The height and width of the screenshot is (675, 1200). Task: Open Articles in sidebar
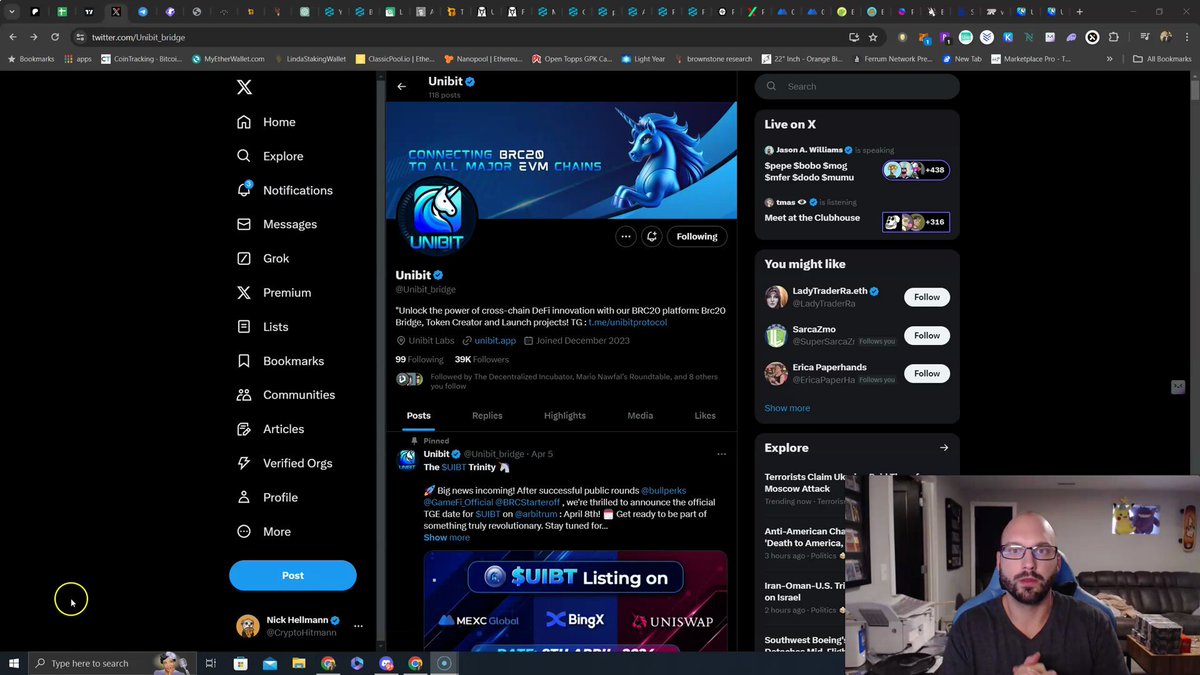[270, 429]
